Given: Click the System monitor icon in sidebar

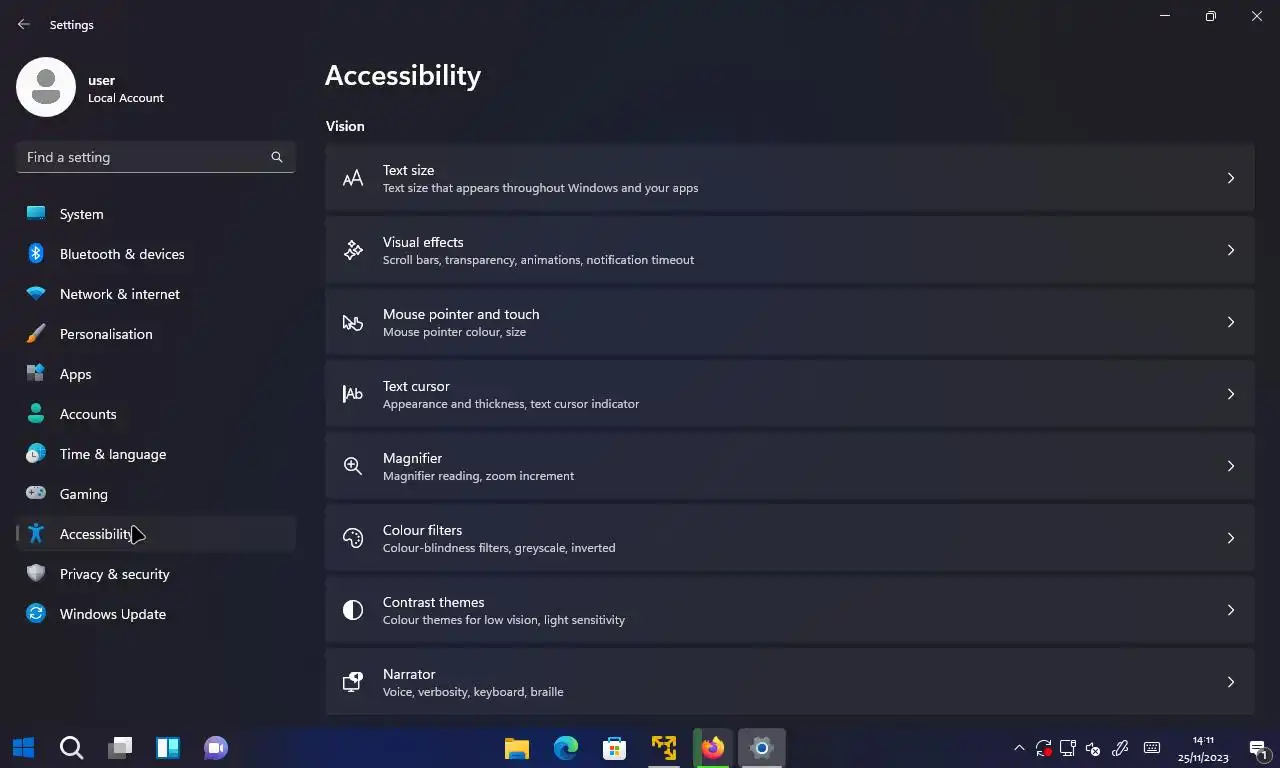Looking at the screenshot, I should pyautogui.click(x=36, y=213).
